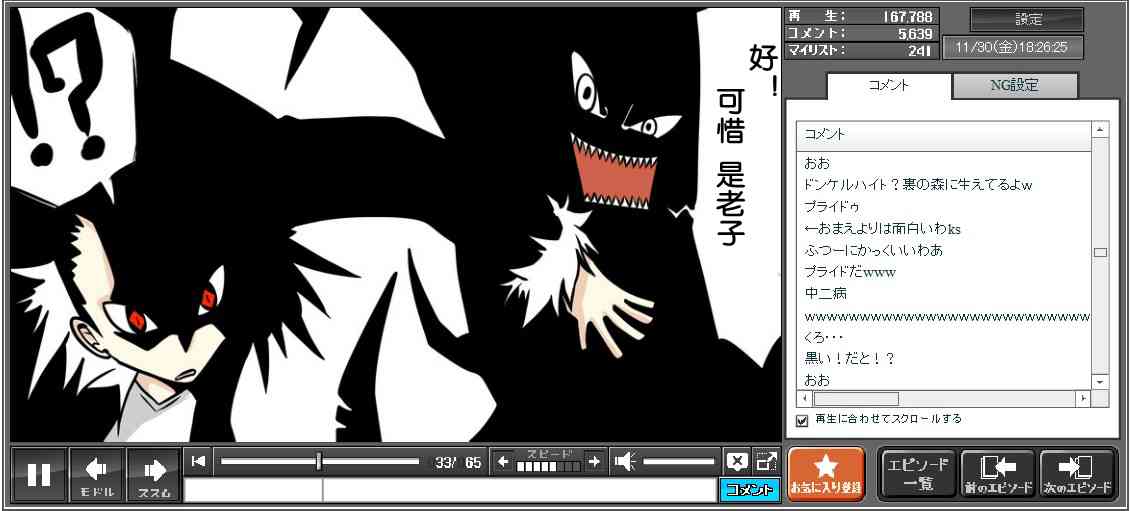Viewport: 1131px width, 511px height.
Task: Hide on-screen comments using the X bubble icon
Action: [x=736, y=461]
